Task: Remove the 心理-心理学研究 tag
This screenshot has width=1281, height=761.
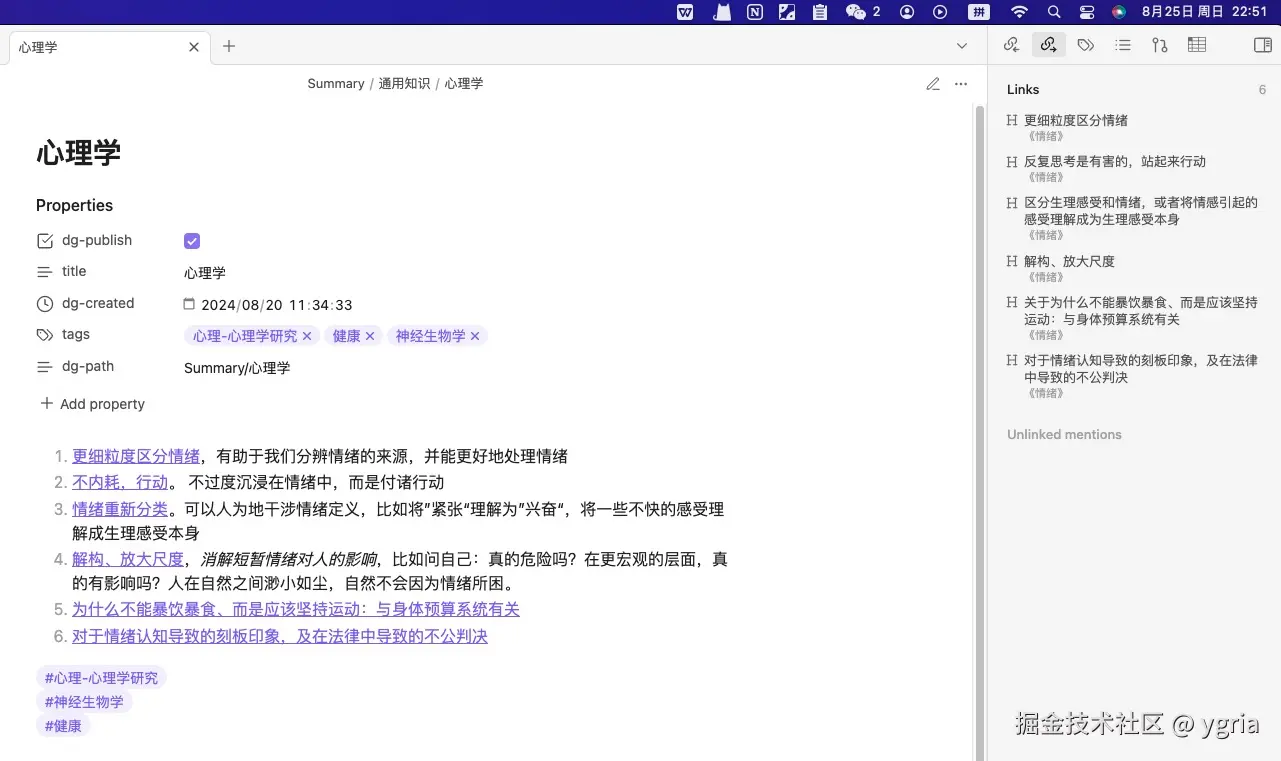Action: tap(307, 336)
